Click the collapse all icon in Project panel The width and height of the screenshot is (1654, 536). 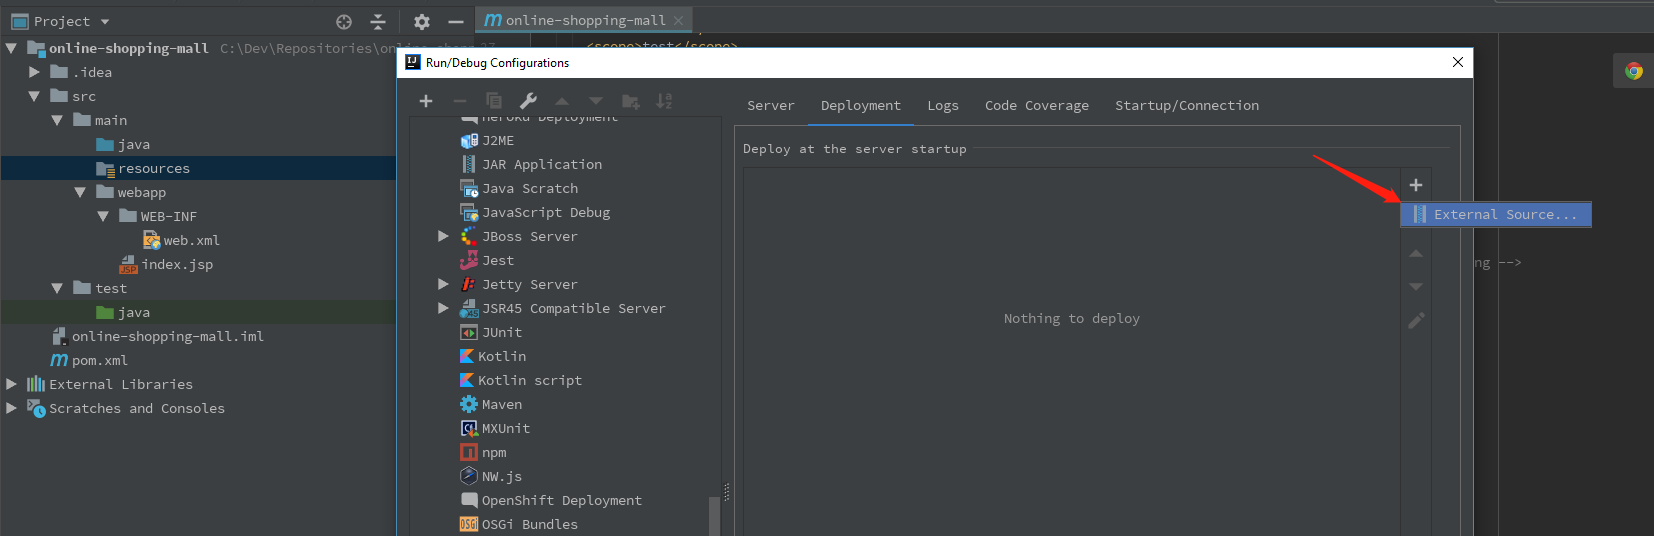tap(378, 21)
